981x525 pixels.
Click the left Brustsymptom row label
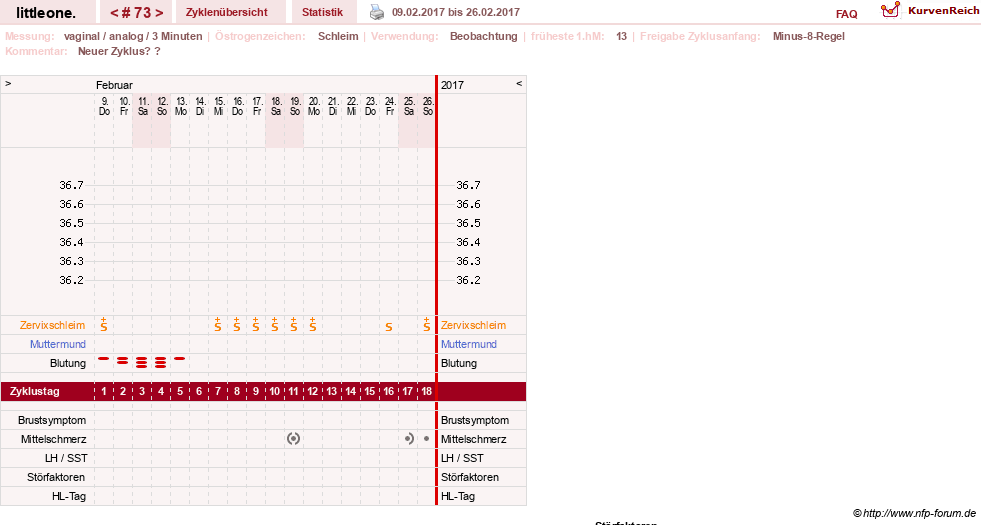point(52,420)
